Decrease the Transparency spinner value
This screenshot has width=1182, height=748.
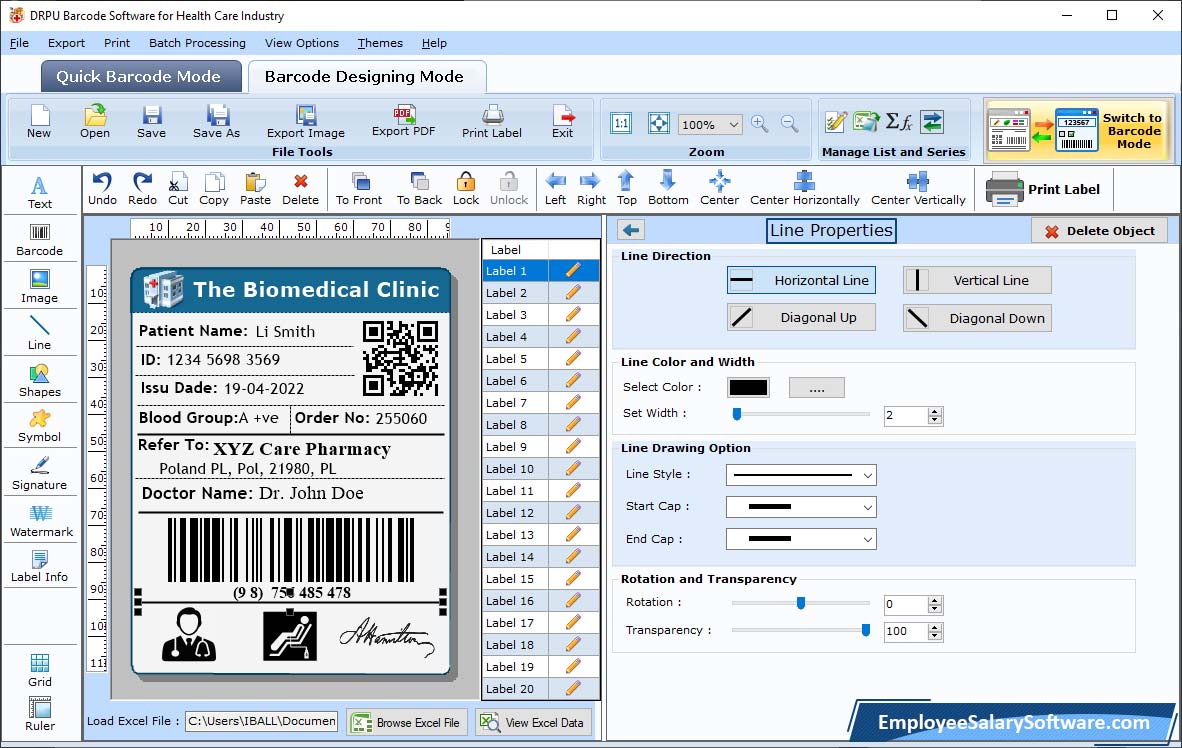(935, 636)
